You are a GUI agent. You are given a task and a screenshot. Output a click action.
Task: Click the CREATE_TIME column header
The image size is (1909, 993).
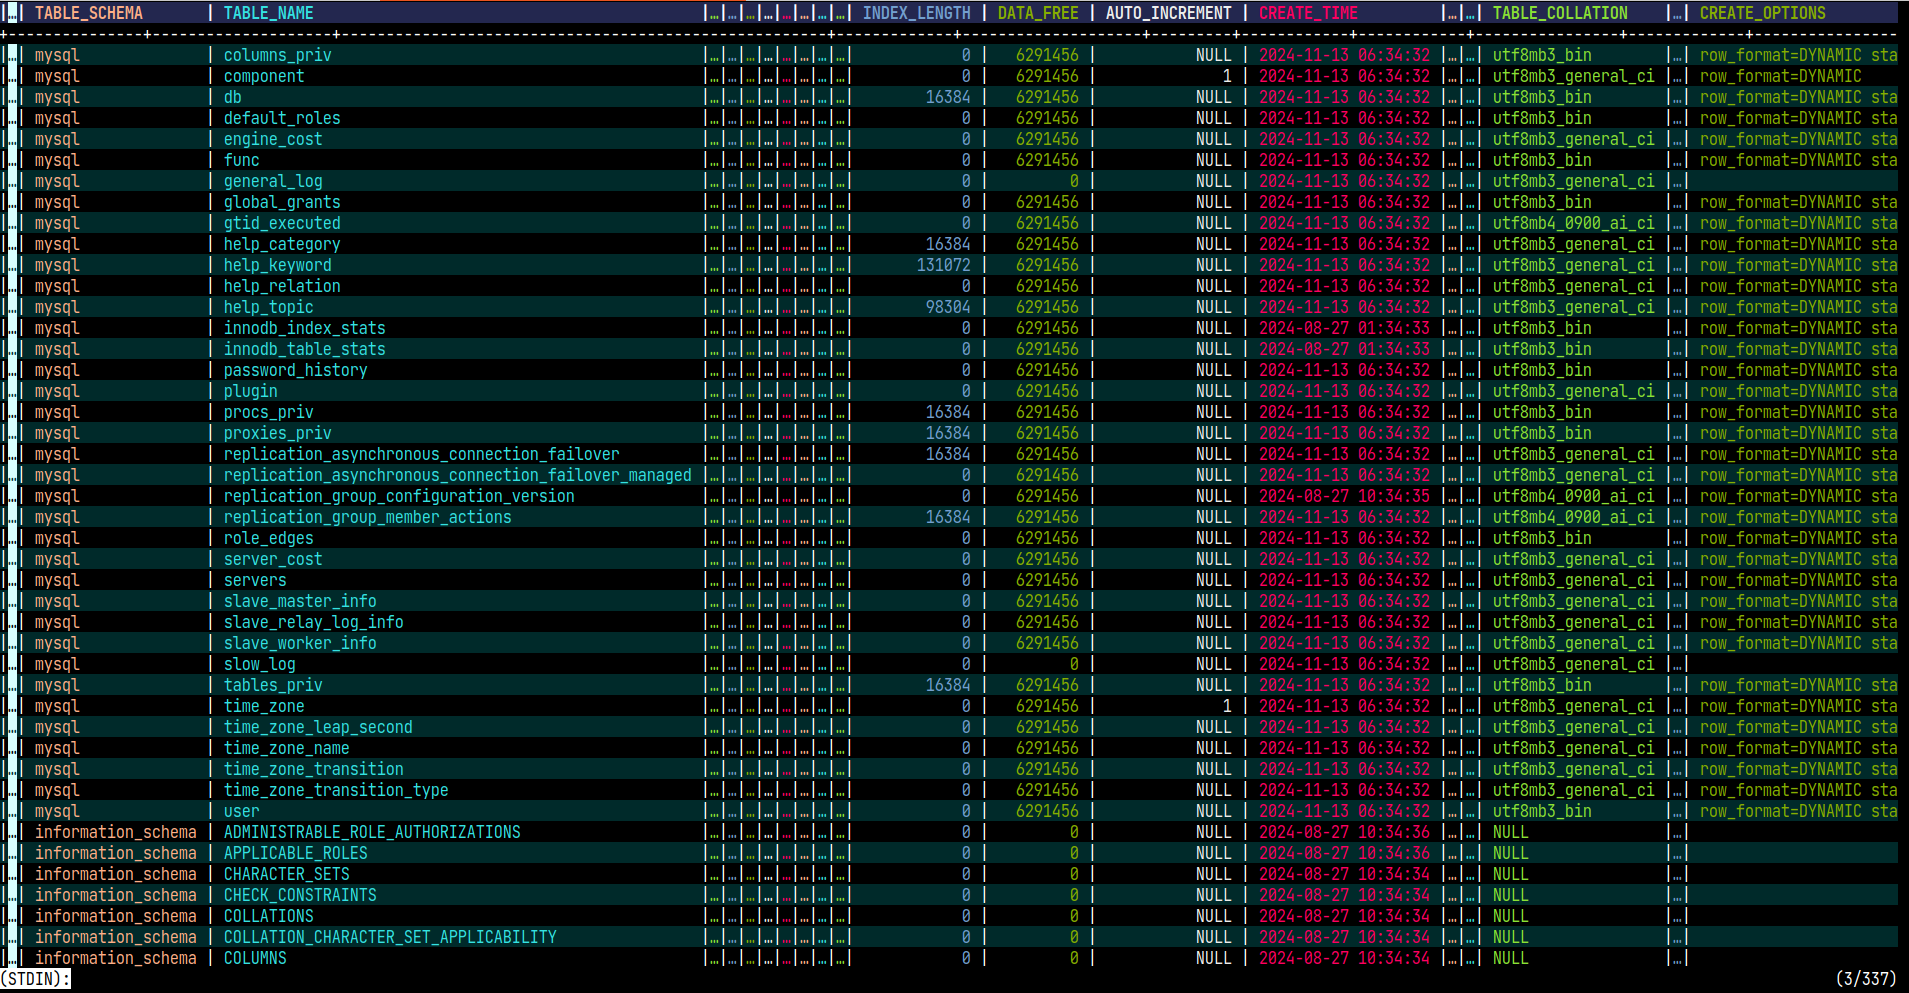point(1309,13)
